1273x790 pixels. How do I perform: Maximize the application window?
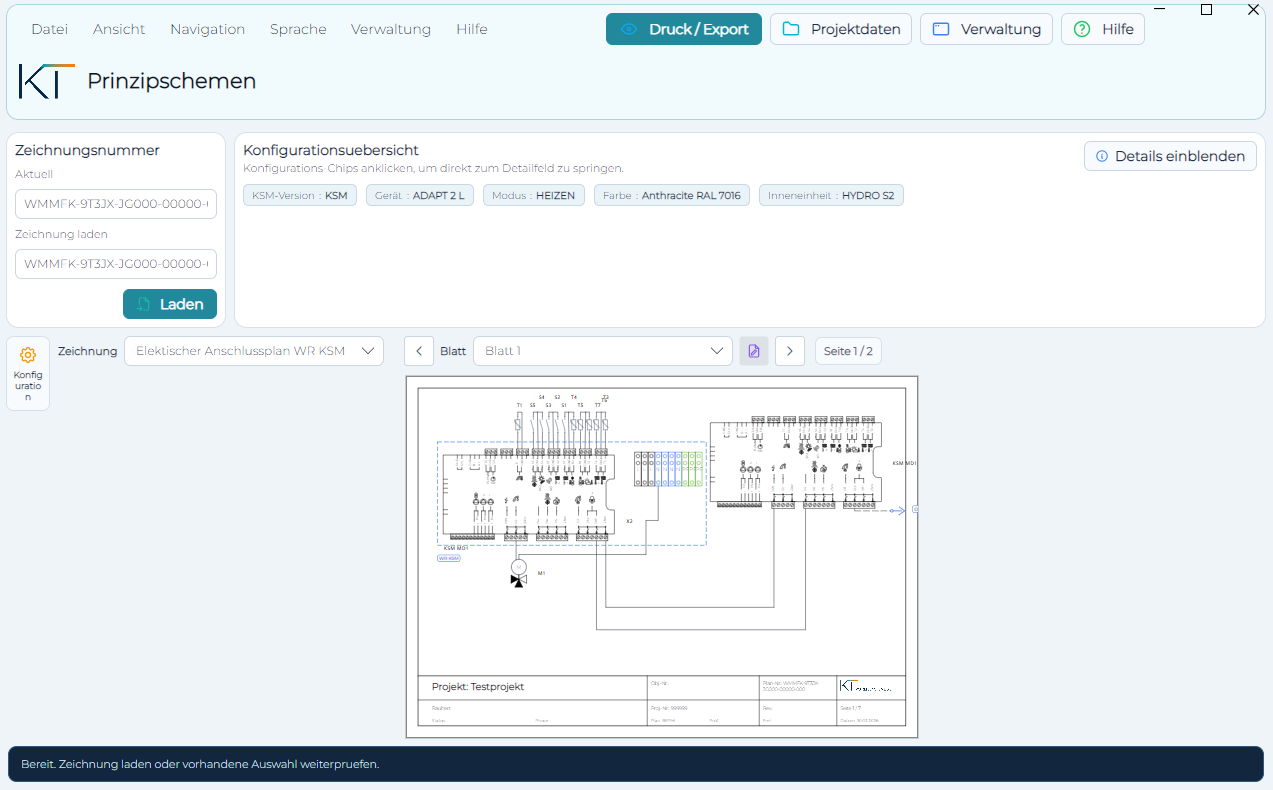[1206, 9]
